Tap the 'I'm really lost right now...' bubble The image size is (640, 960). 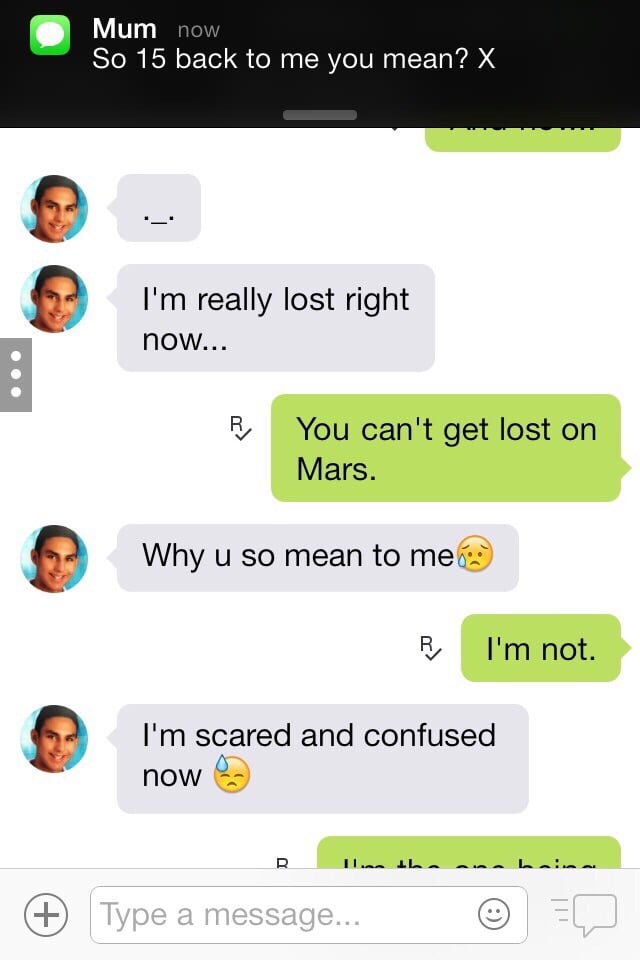276,318
